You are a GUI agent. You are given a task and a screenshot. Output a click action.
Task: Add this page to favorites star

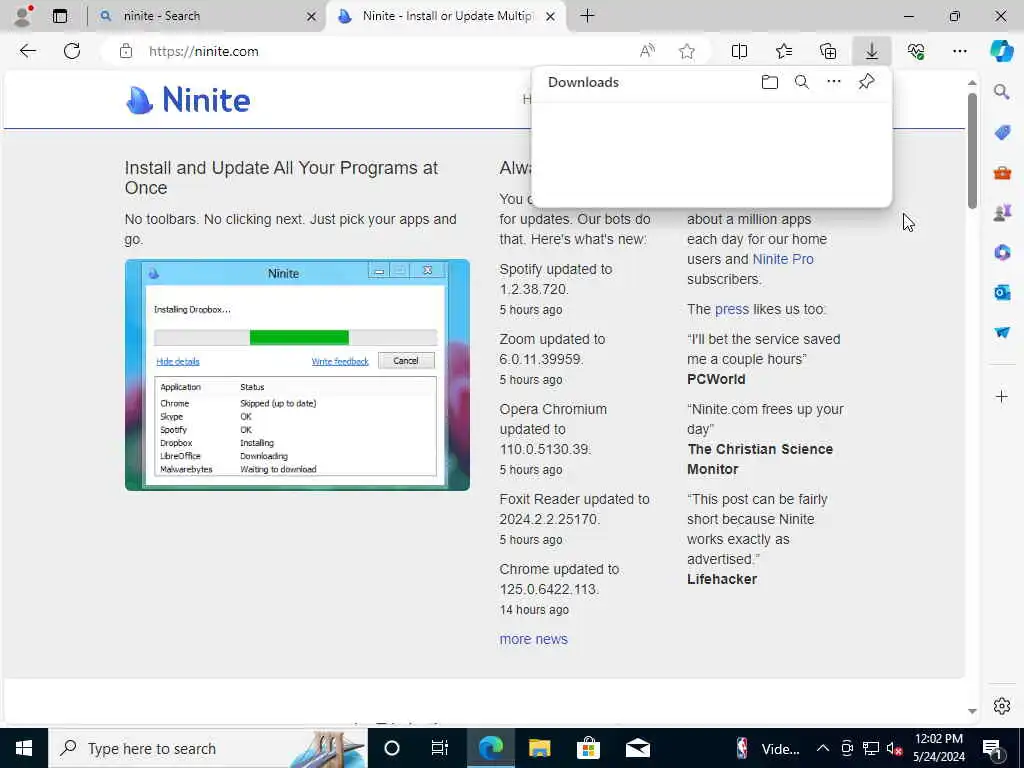tap(686, 51)
